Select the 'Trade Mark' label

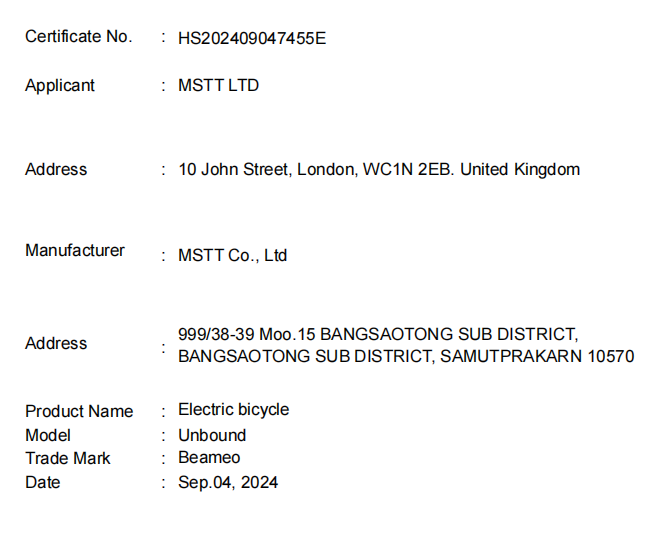[x=68, y=459]
